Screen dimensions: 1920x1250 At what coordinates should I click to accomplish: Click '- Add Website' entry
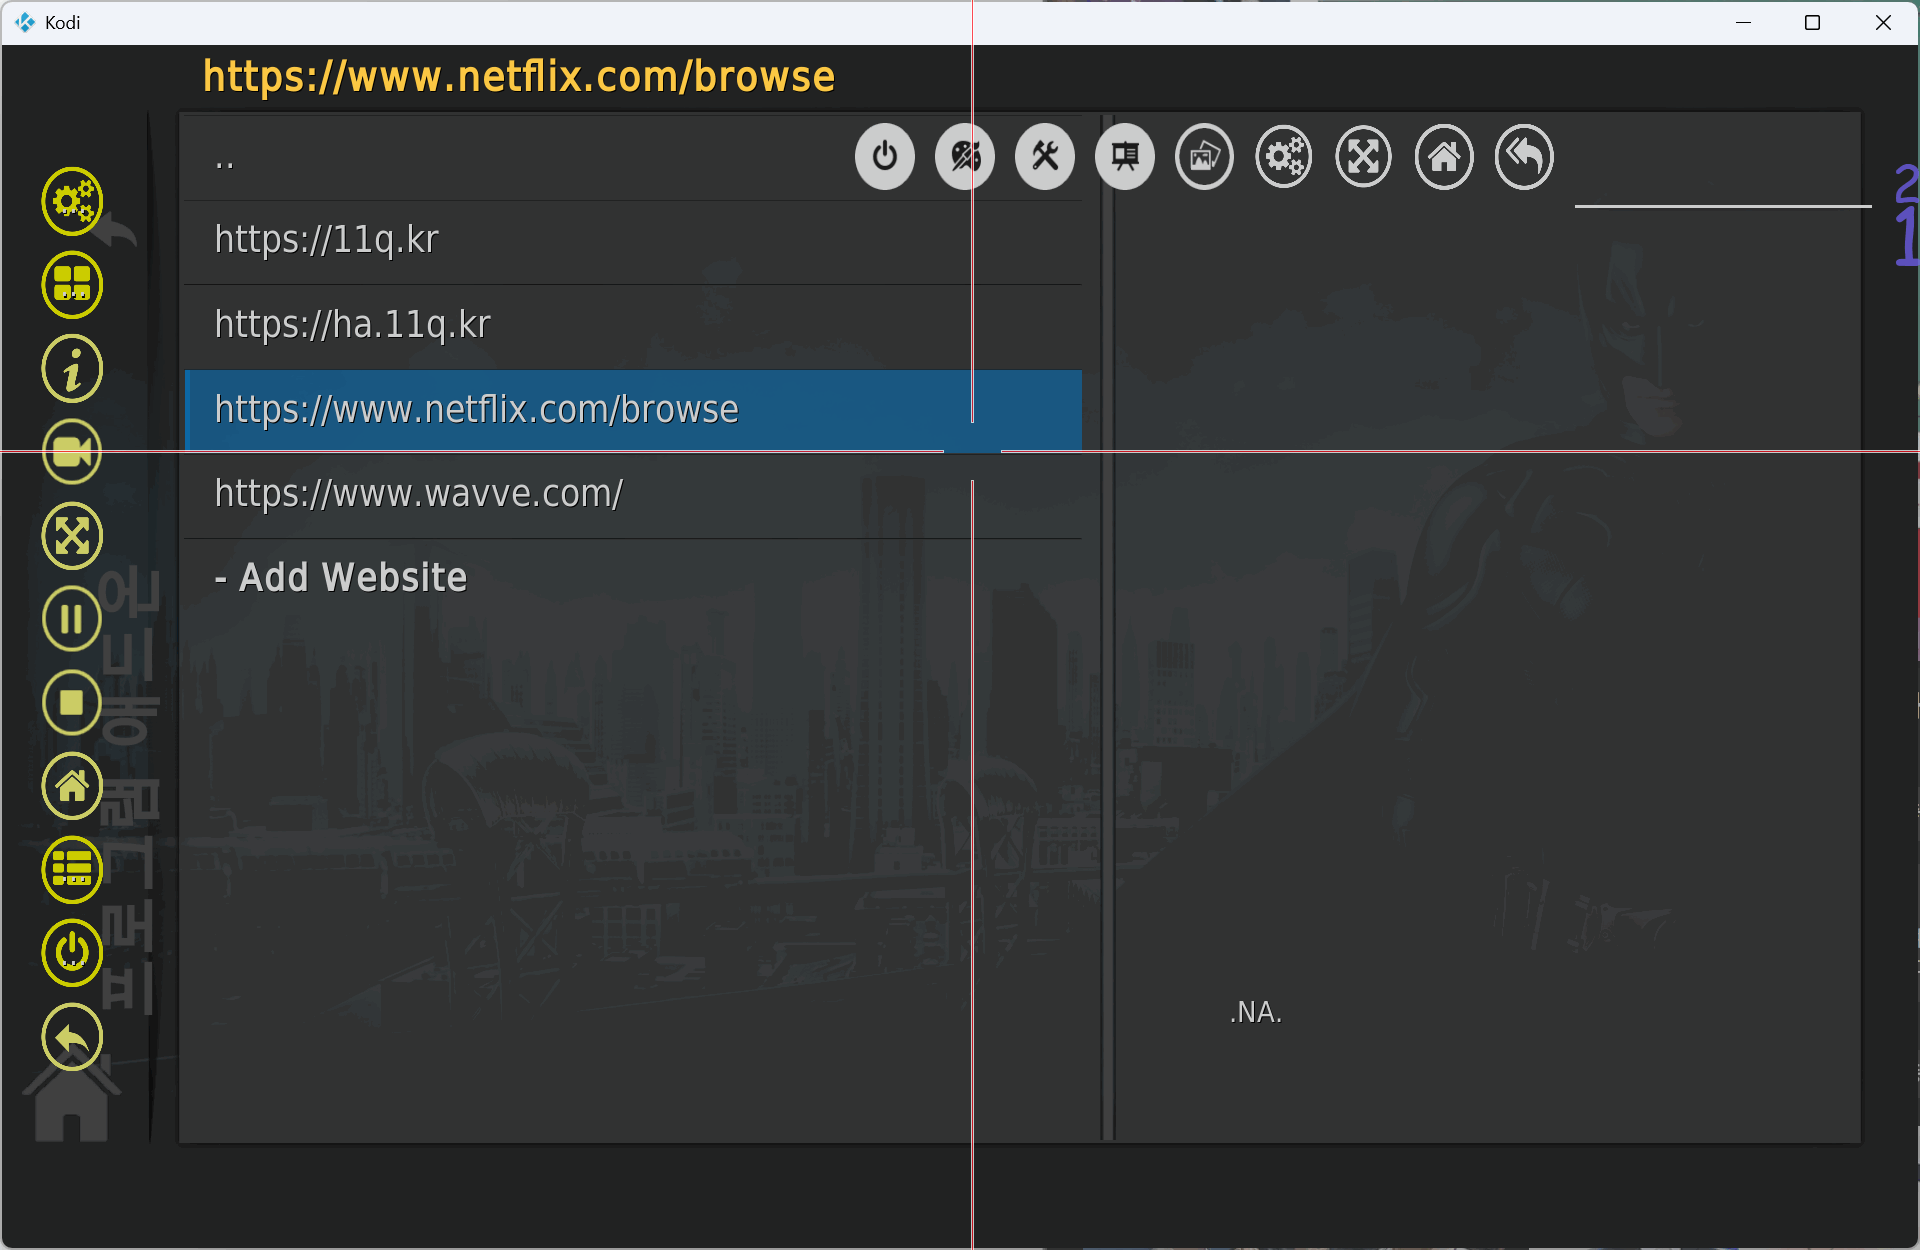[633, 579]
